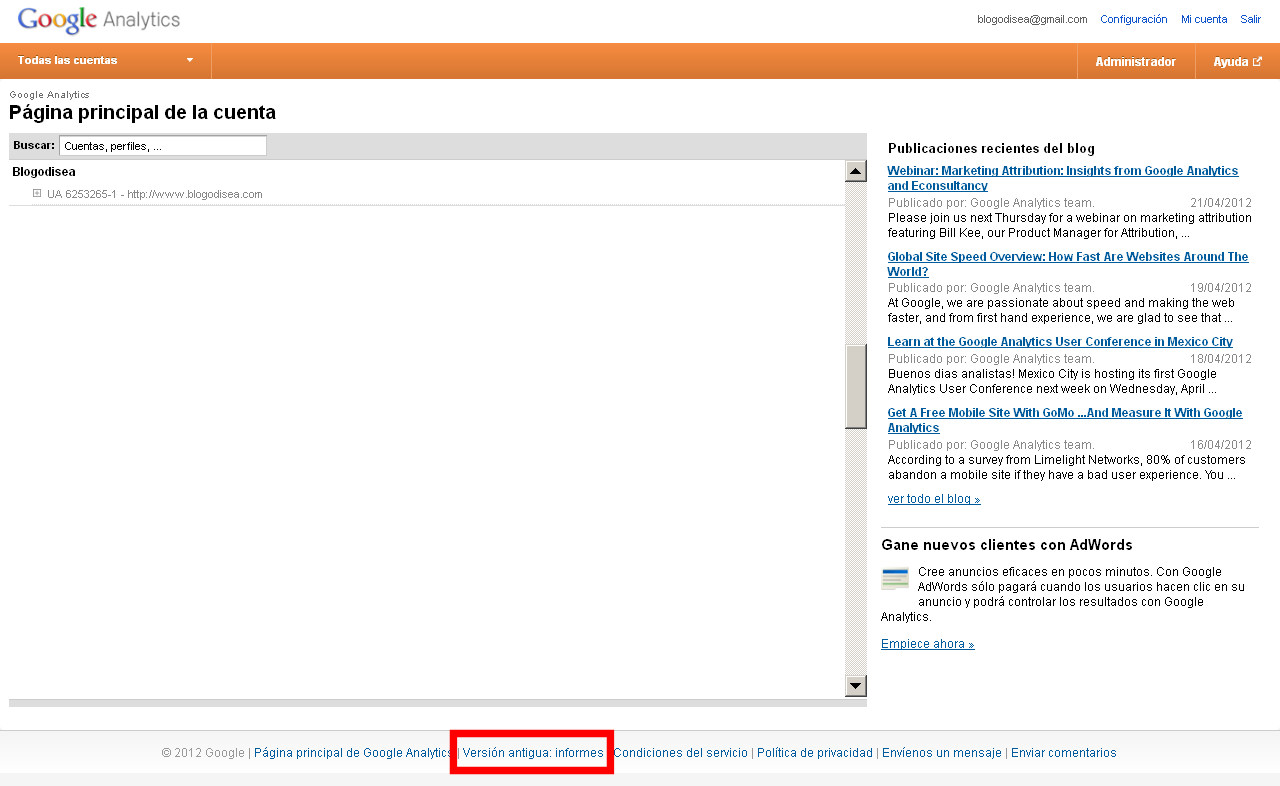Image resolution: width=1280 pixels, height=786 pixels.
Task: Click the accounts list scrollbar thumb
Action: tap(856, 386)
